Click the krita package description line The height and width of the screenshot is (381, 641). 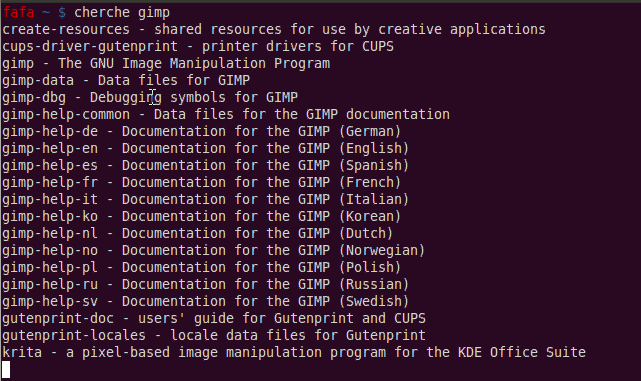point(294,352)
